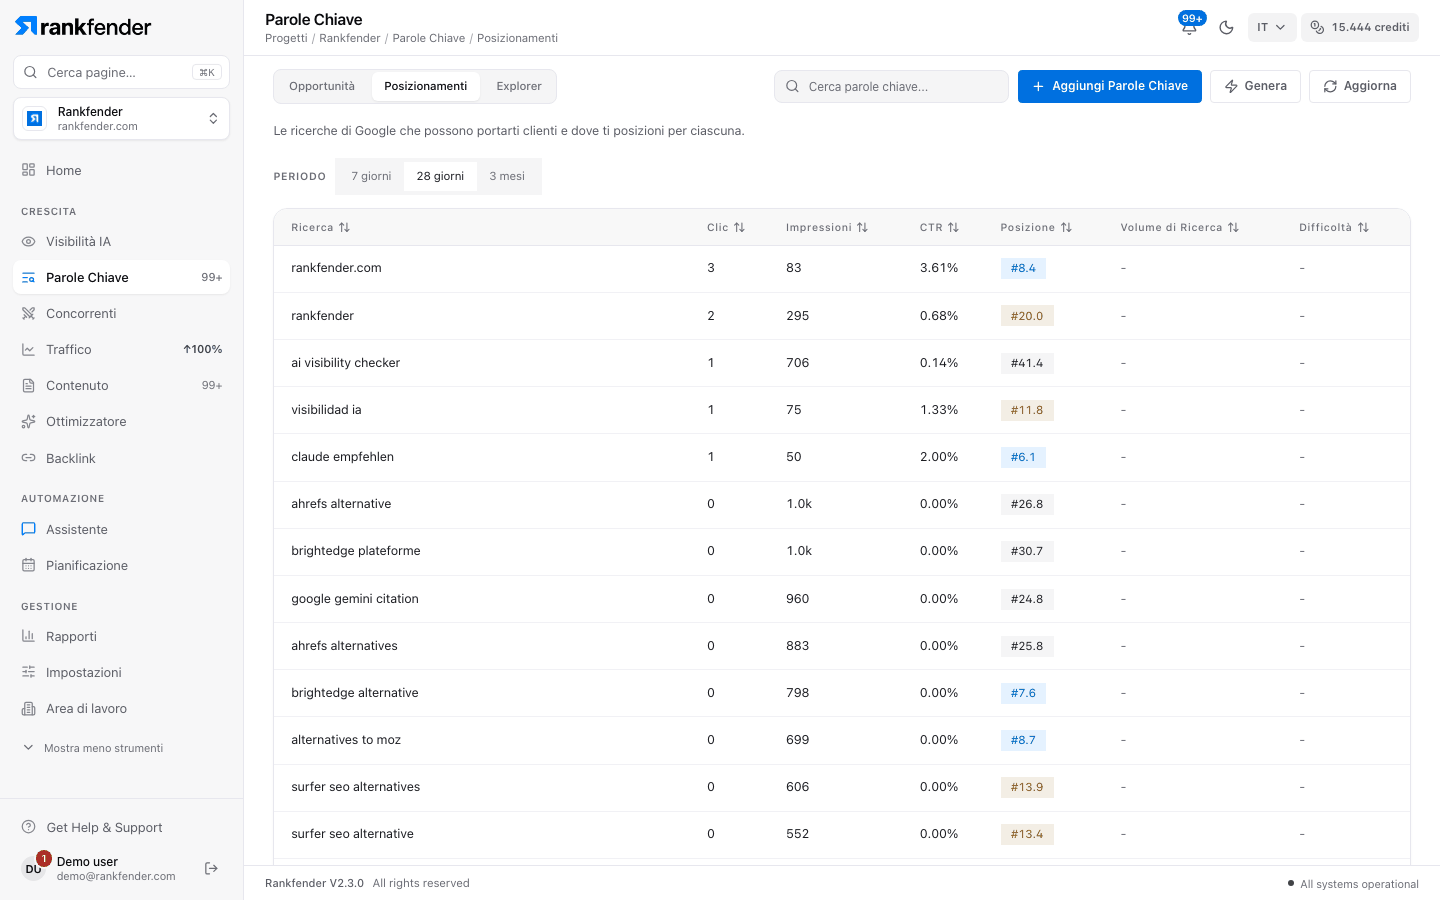Click the Aggiorna refresh button
1440x900 pixels.
(1360, 86)
